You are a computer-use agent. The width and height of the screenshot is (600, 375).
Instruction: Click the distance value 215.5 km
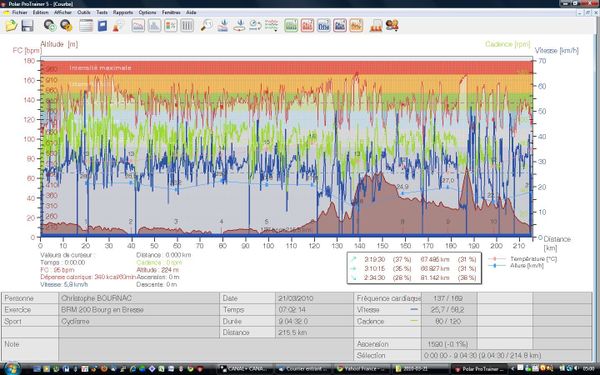(x=314, y=333)
